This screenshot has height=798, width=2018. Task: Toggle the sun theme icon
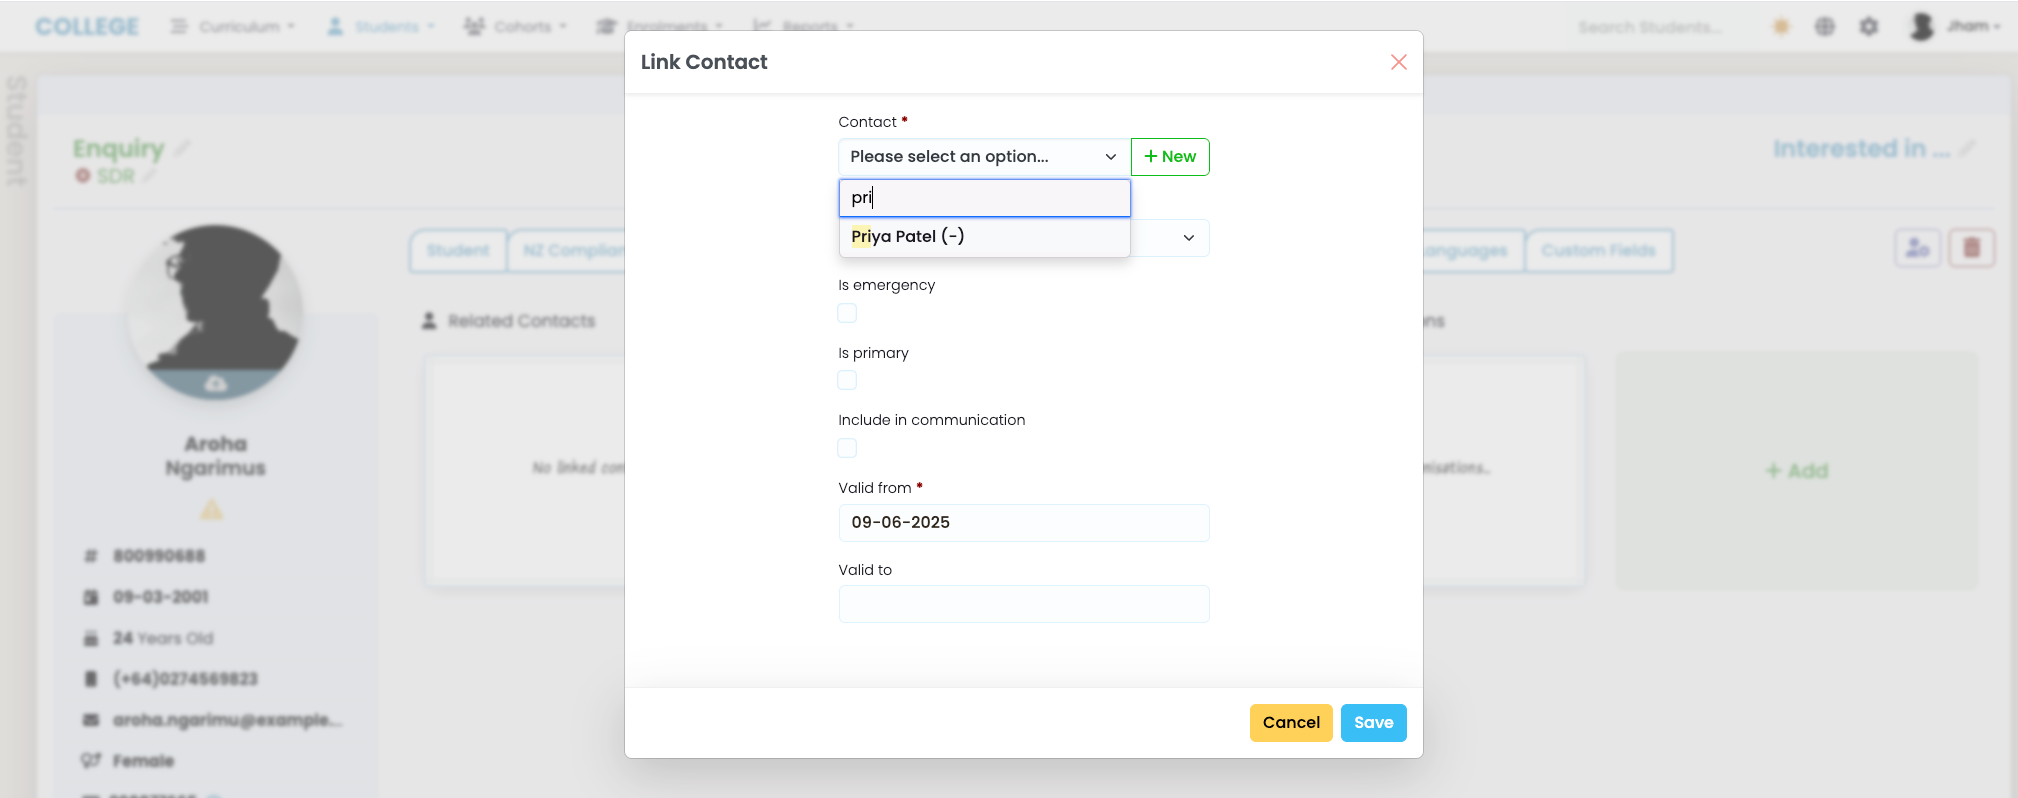click(x=1781, y=27)
